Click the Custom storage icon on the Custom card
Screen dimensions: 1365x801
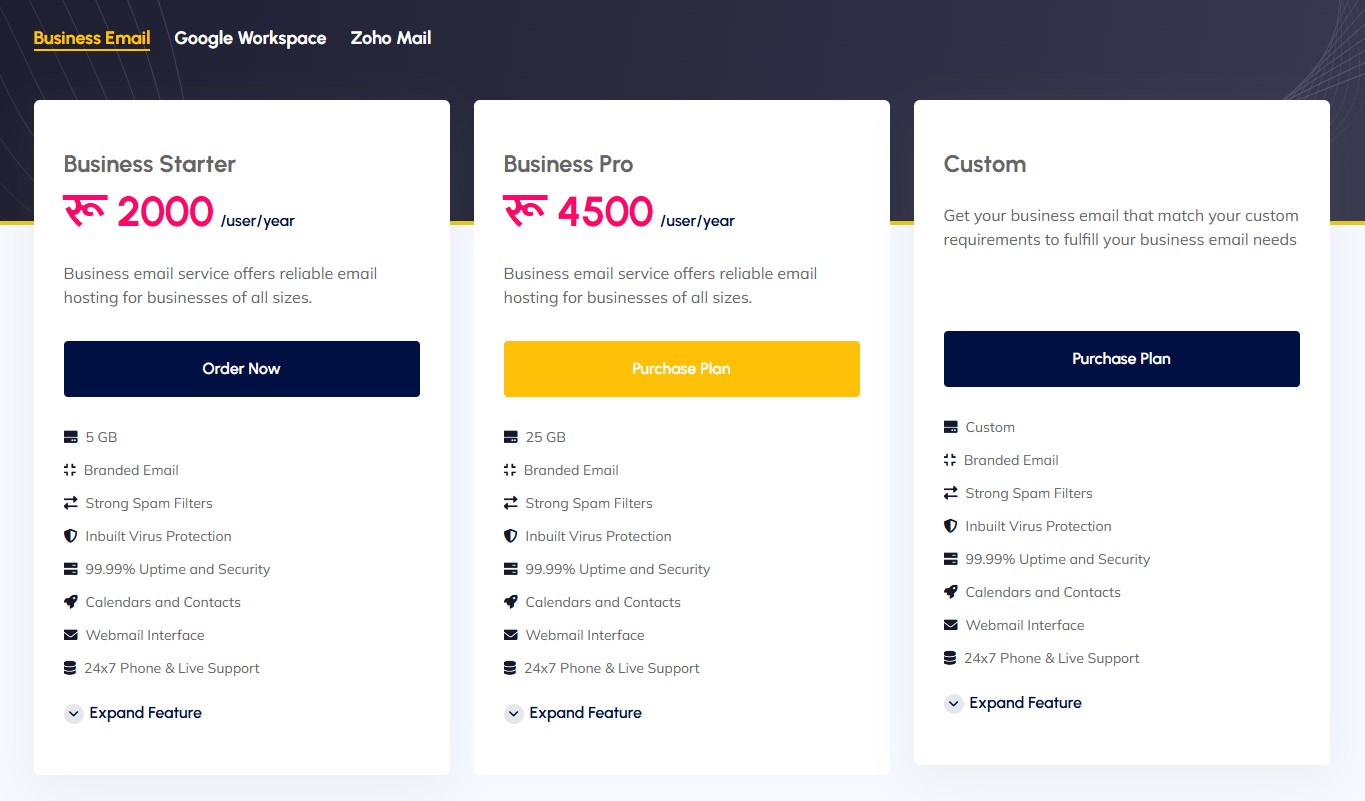950,426
